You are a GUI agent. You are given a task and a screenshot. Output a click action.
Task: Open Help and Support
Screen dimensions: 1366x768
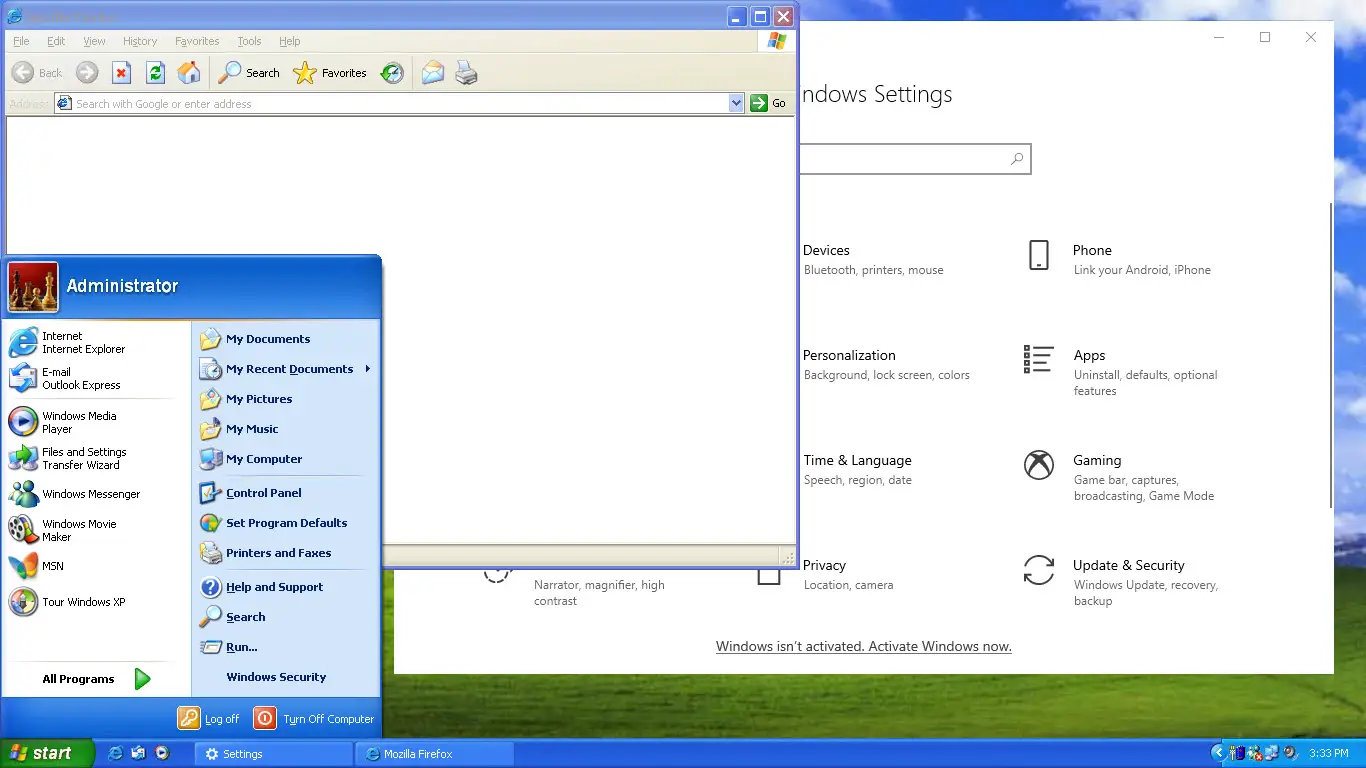tap(285, 587)
